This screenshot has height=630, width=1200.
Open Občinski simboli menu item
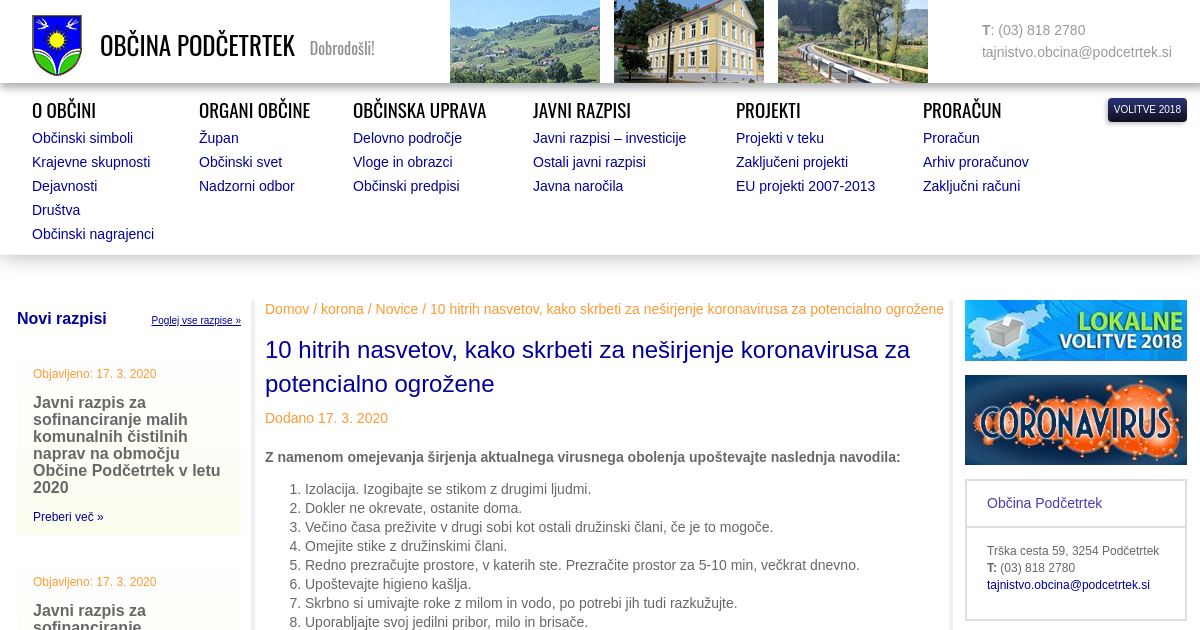82,138
